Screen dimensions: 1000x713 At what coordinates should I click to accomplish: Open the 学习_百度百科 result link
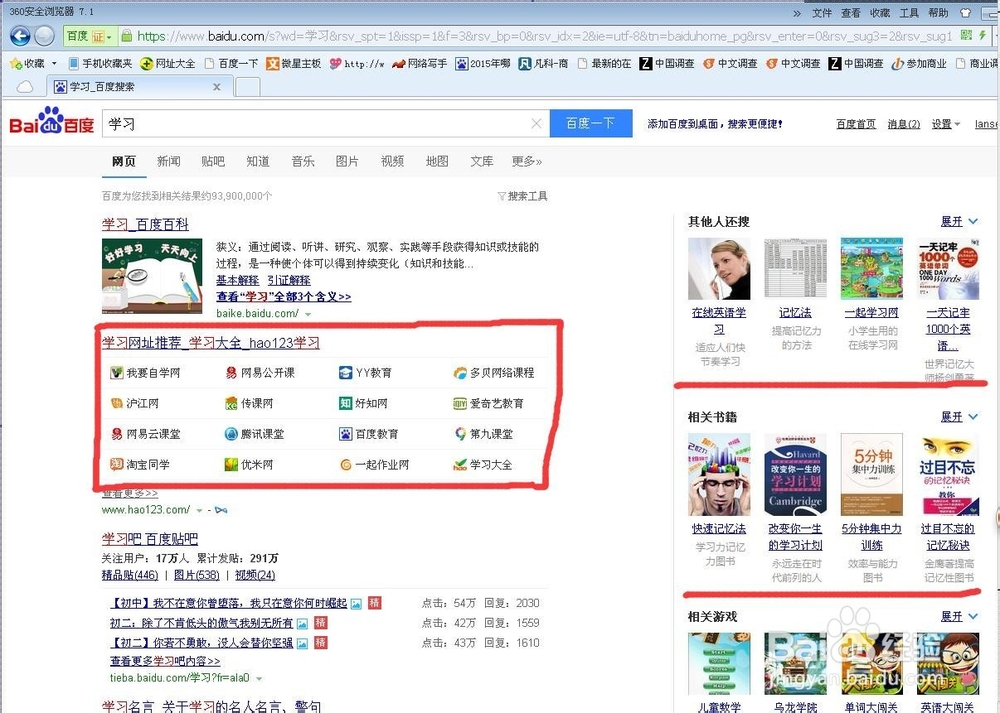(145, 224)
